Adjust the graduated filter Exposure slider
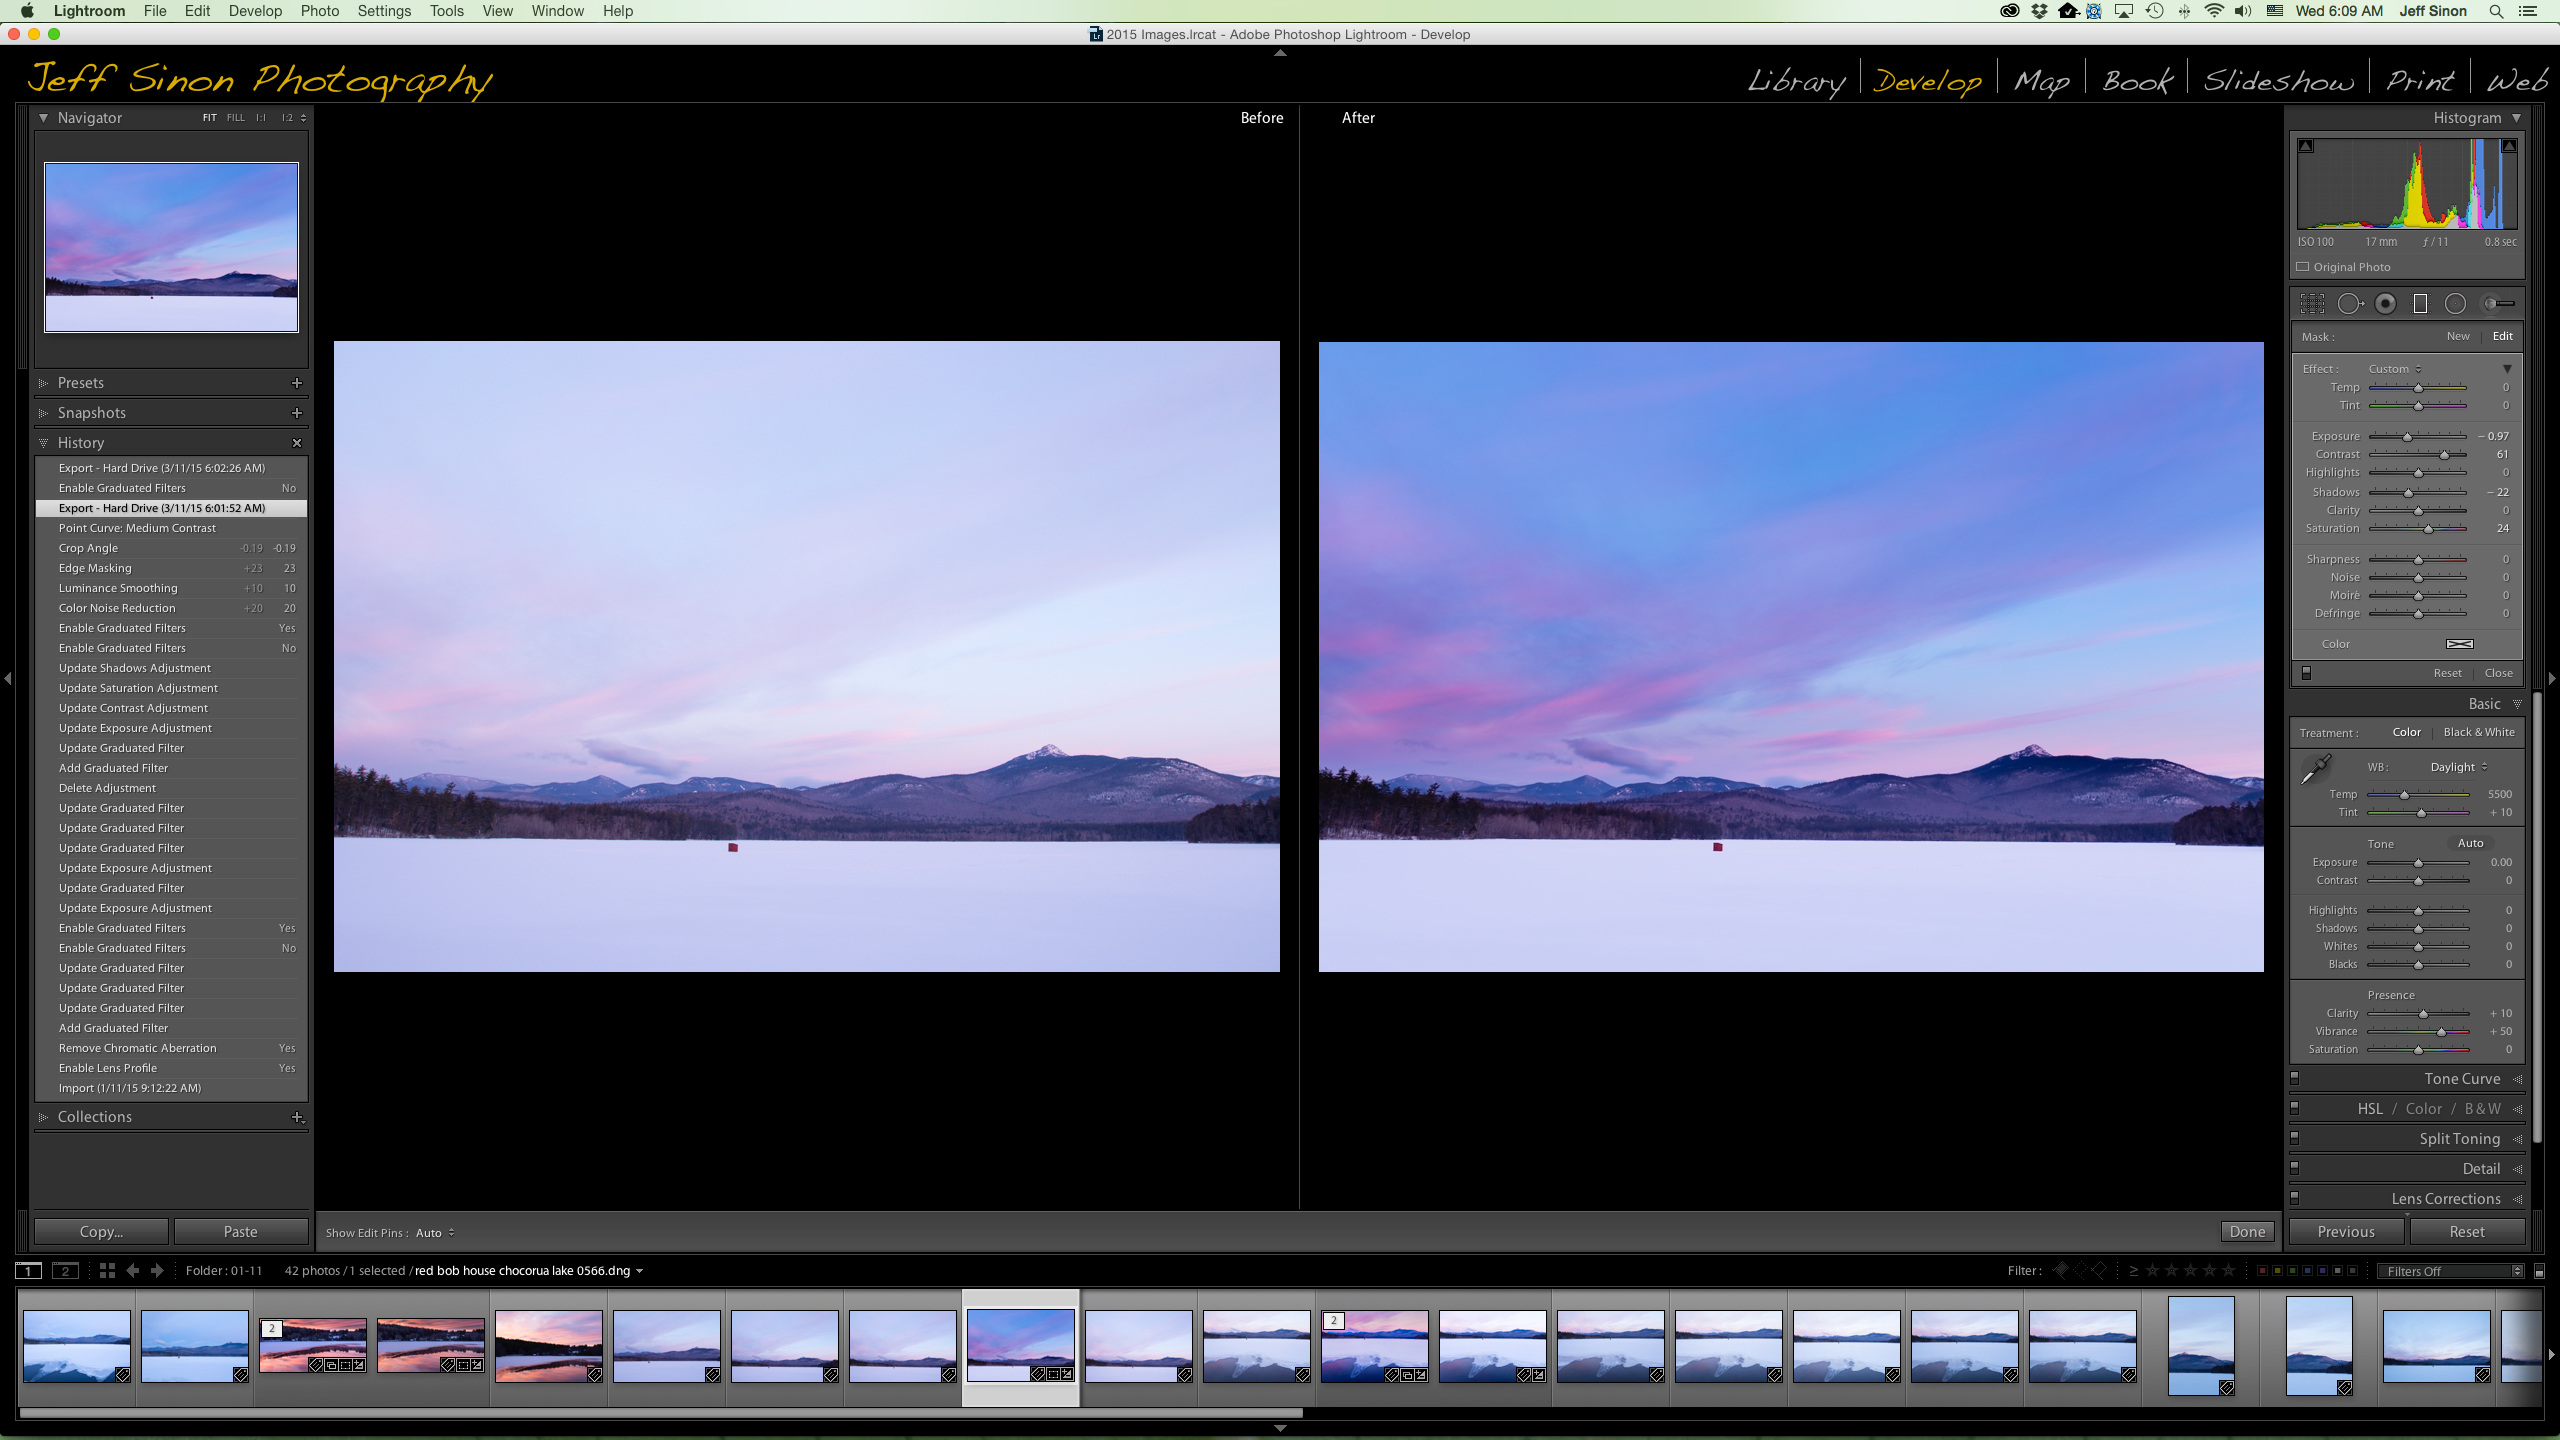 [2408, 437]
